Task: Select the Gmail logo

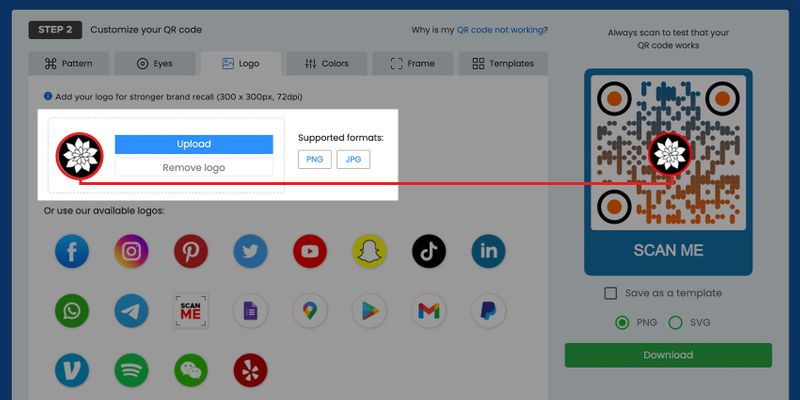Action: click(429, 311)
